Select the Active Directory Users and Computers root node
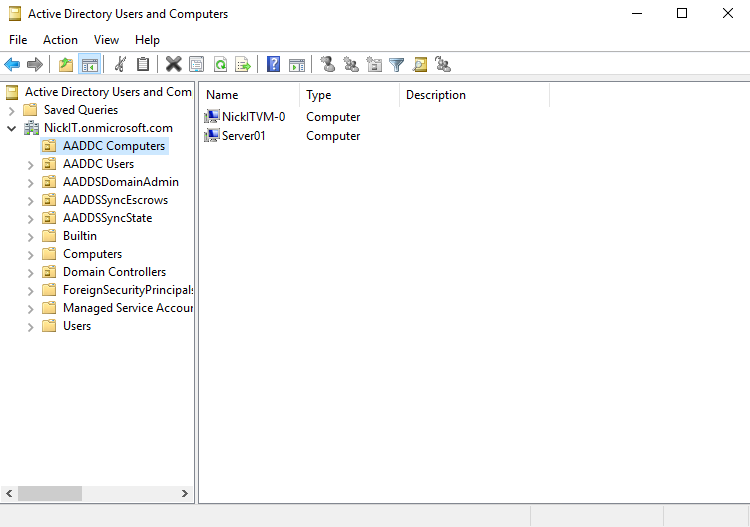The width and height of the screenshot is (750, 527). click(108, 92)
